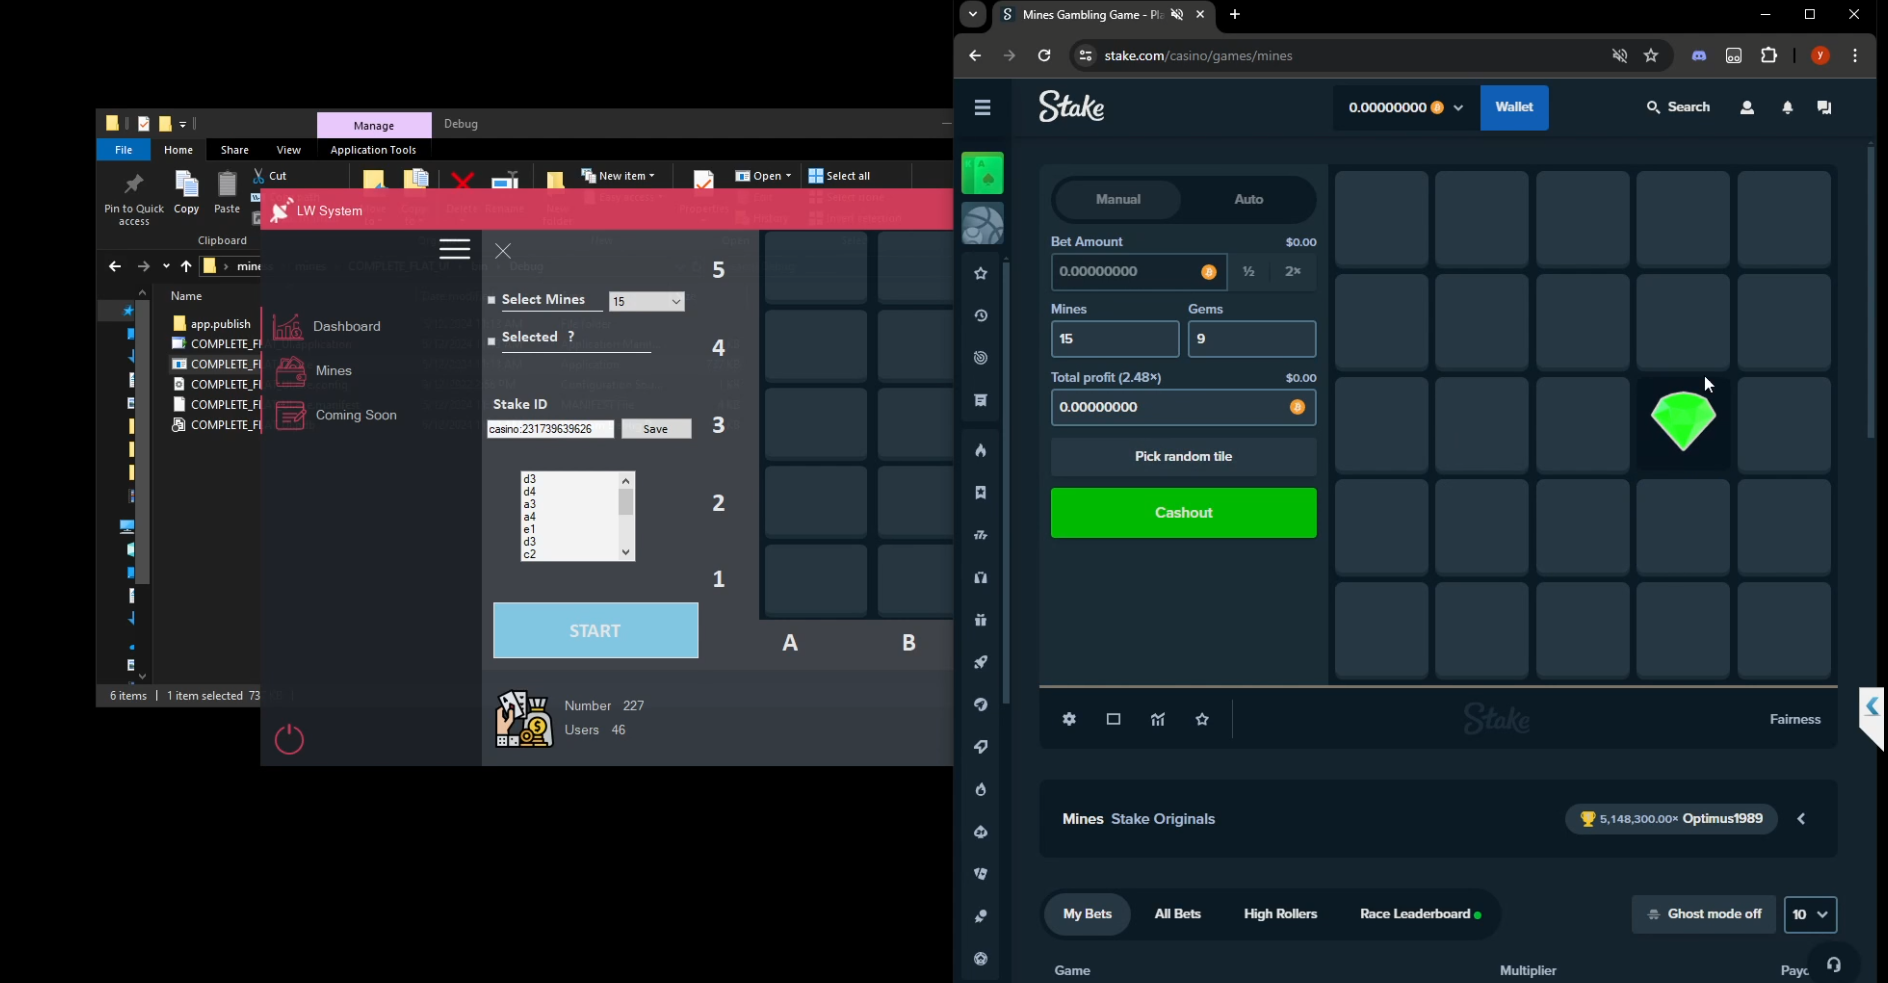Click the LW System hamburger menu icon

454,249
